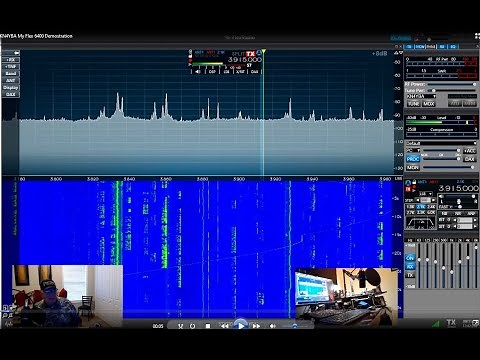Viewport: 480px width, 360px height.
Task: Open the ANT menu
Action: (x=11, y=81)
